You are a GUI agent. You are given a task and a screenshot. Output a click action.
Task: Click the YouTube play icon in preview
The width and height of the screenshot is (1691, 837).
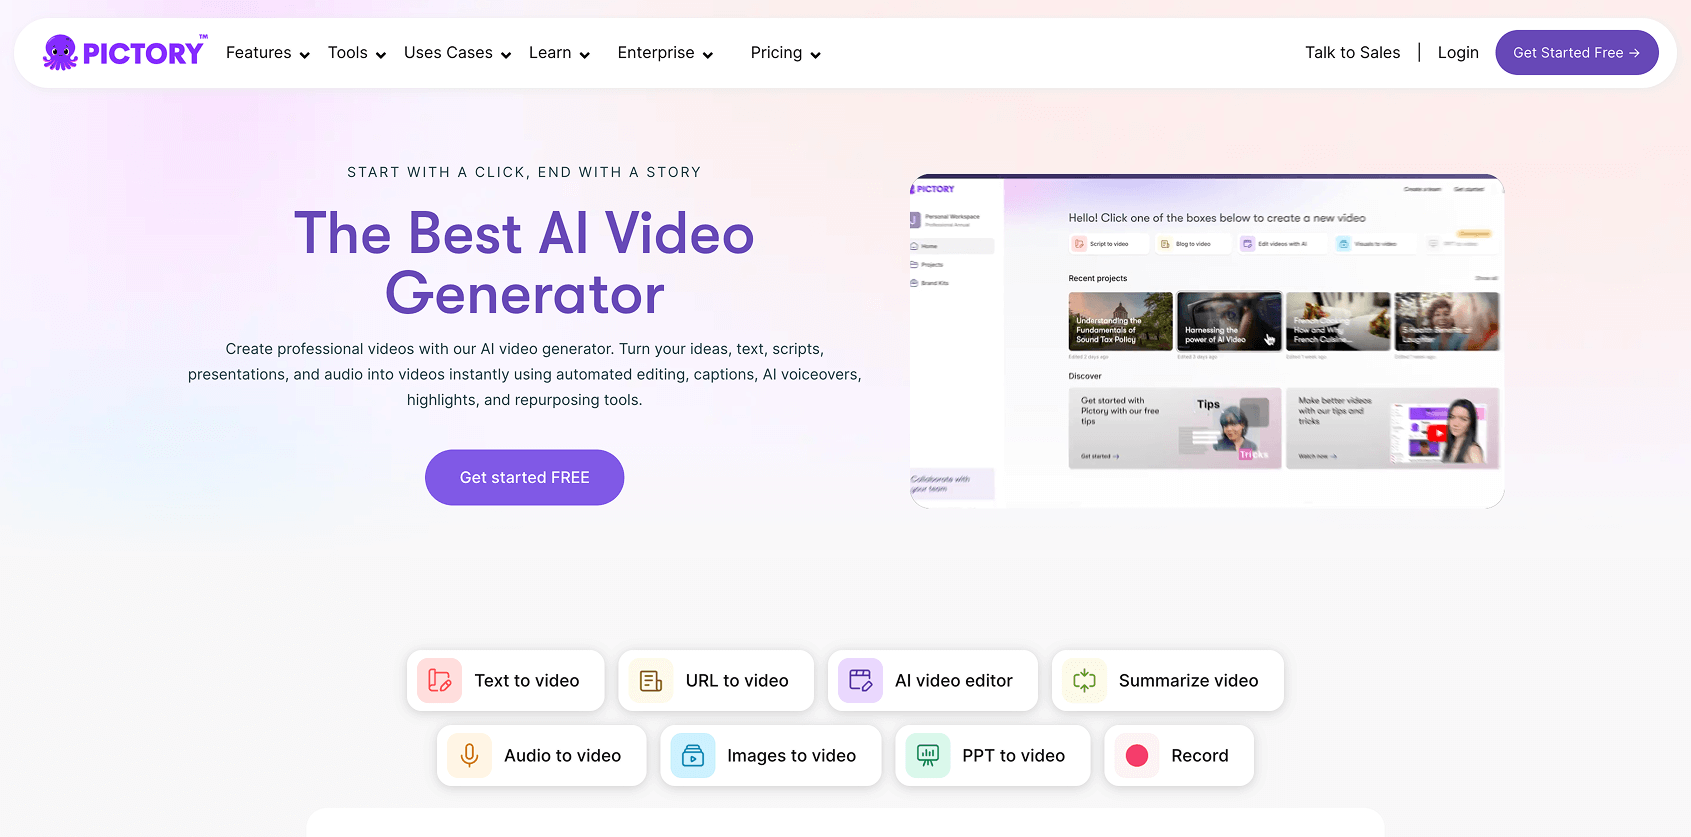[x=1437, y=433]
